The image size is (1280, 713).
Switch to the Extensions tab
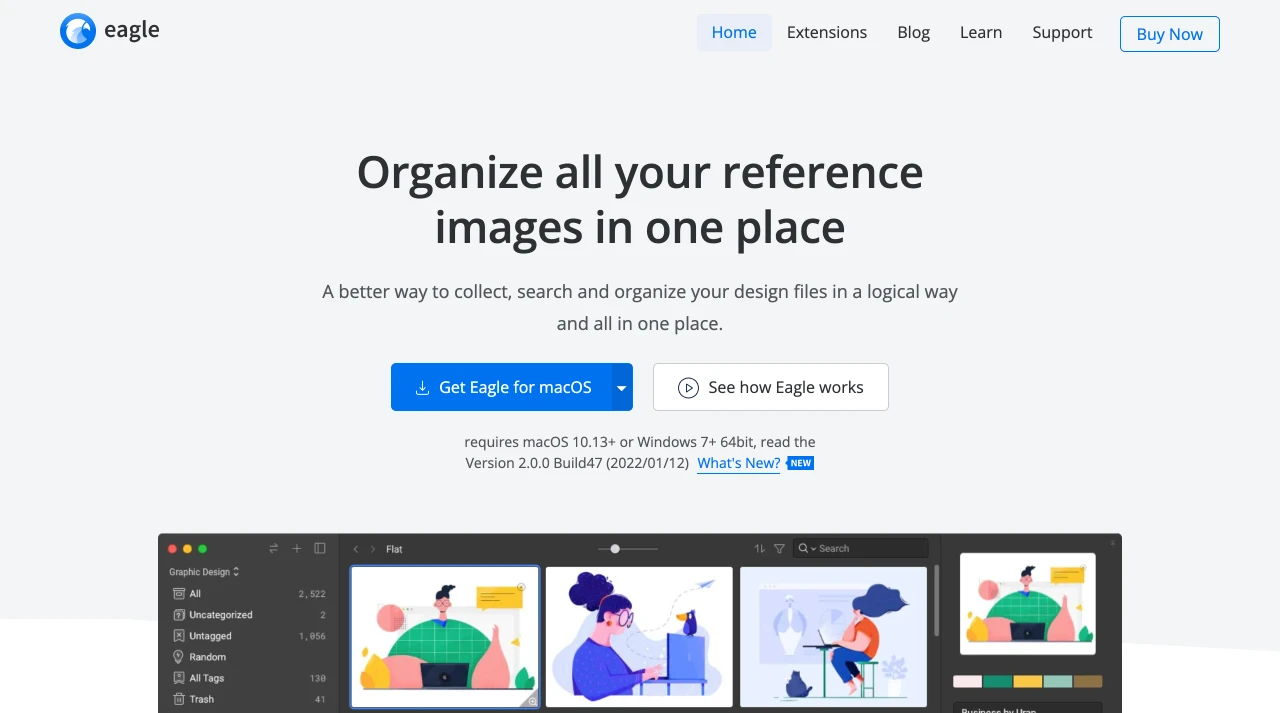827,32
